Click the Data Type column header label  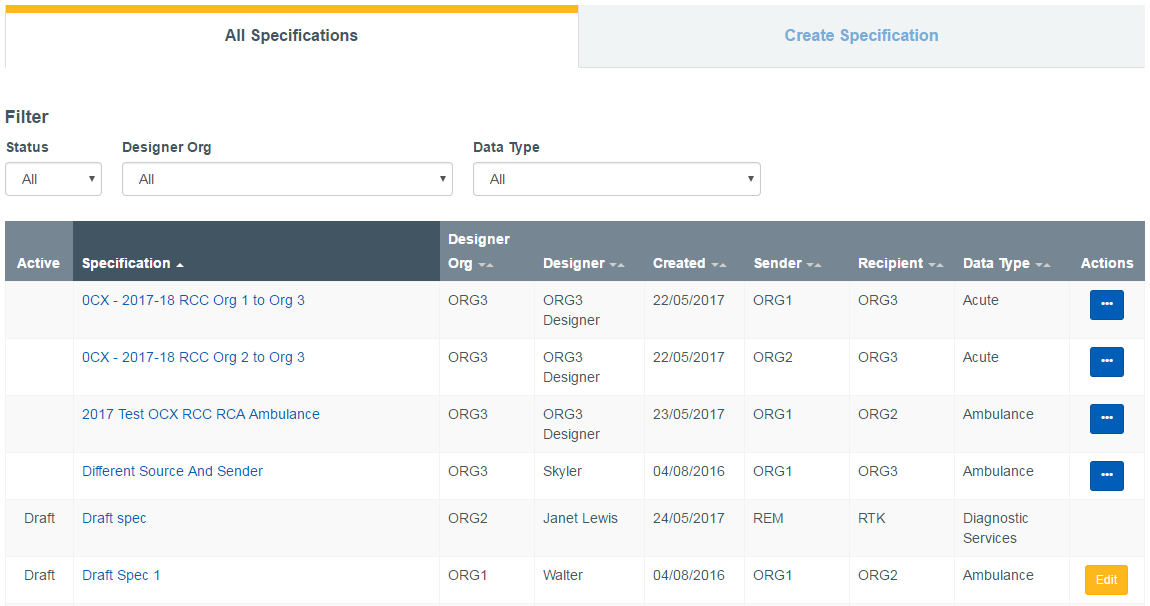click(x=996, y=263)
